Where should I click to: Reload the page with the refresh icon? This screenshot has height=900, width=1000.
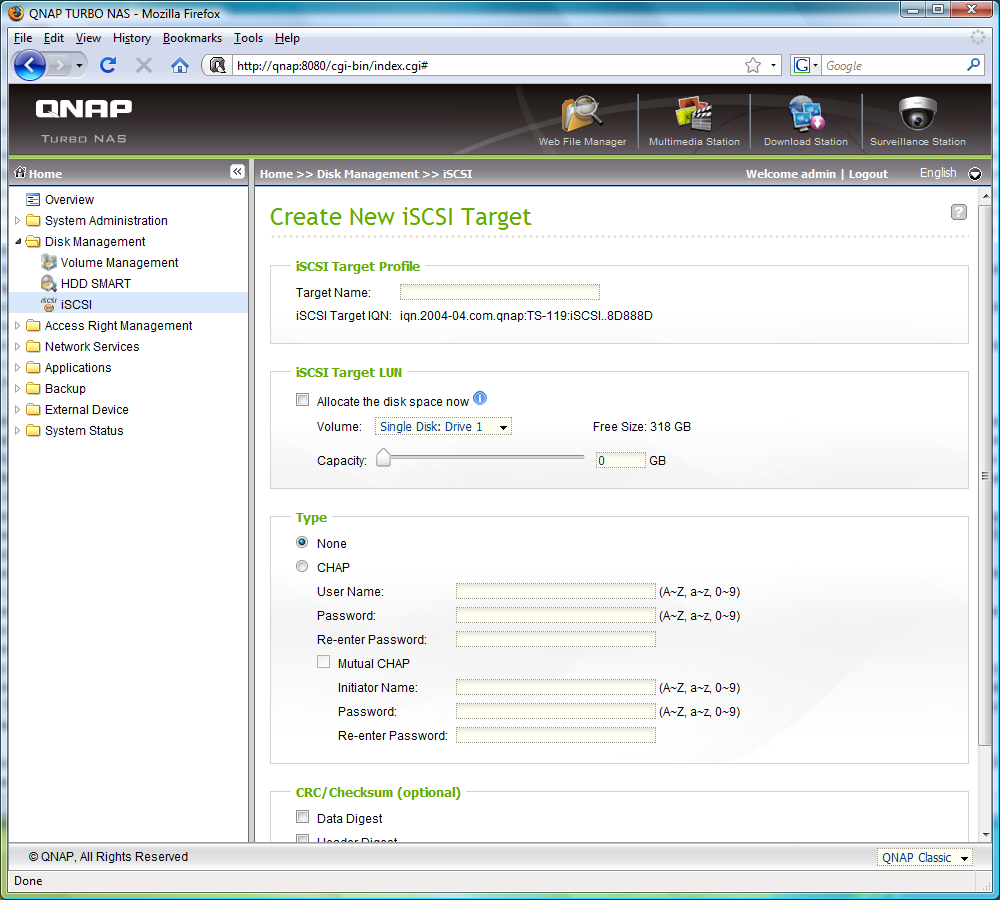[108, 65]
